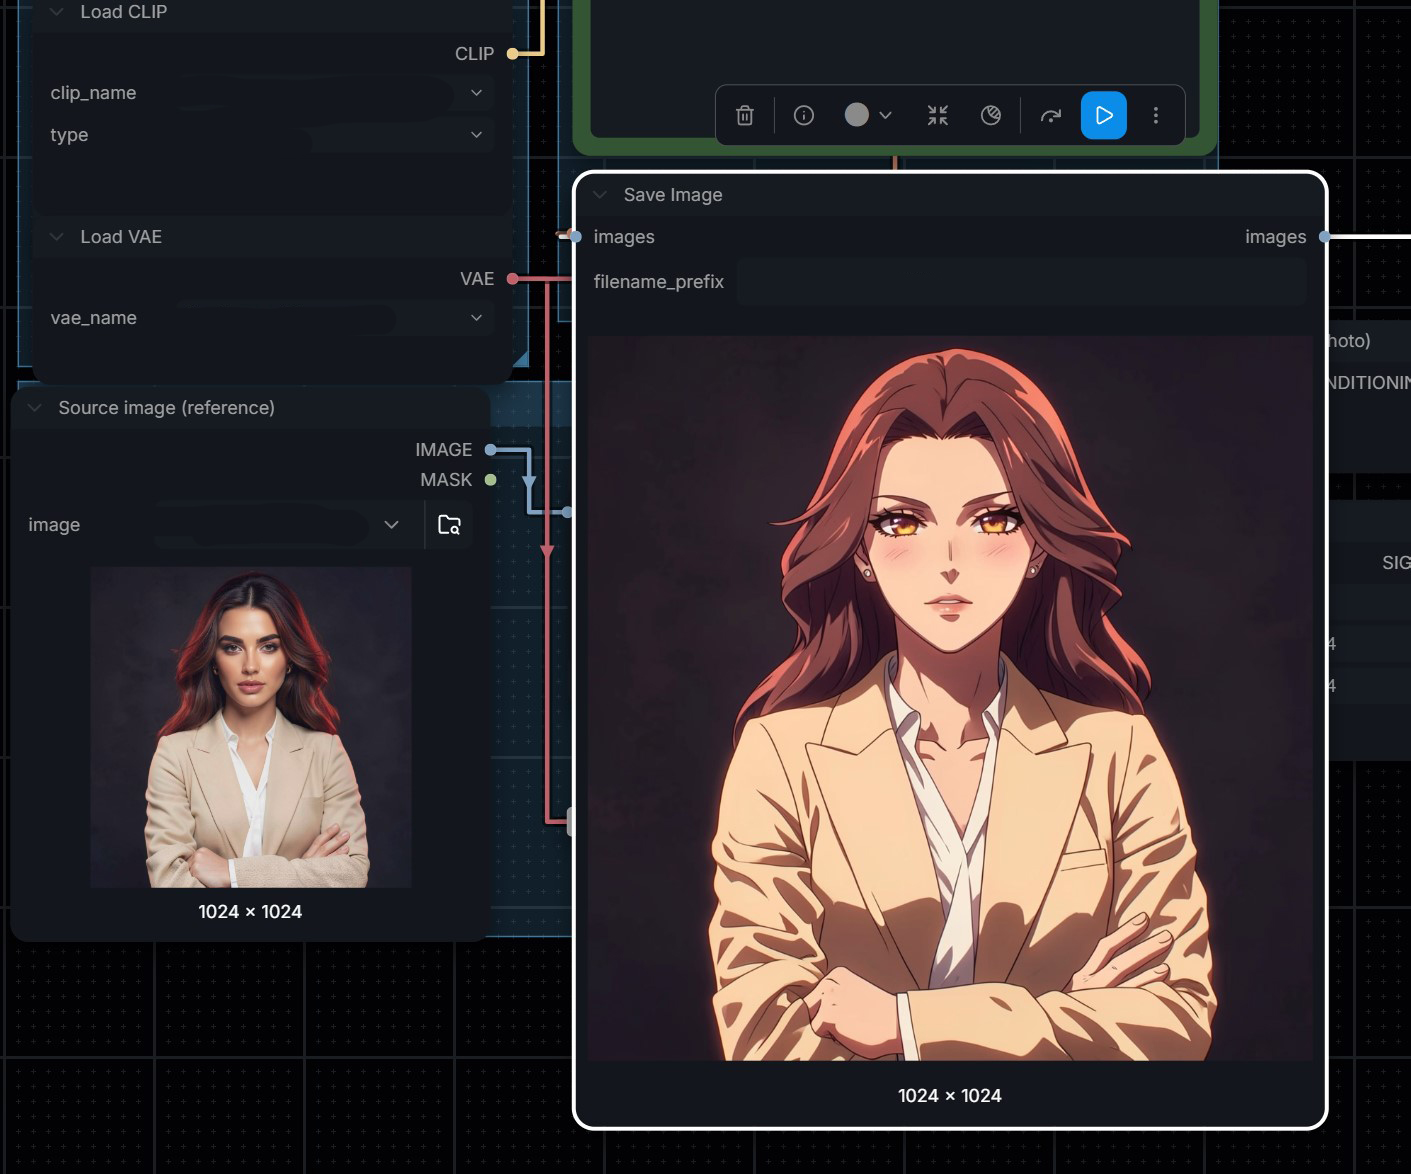Click the MASK output connector dot
This screenshot has width=1411, height=1174.
point(490,480)
